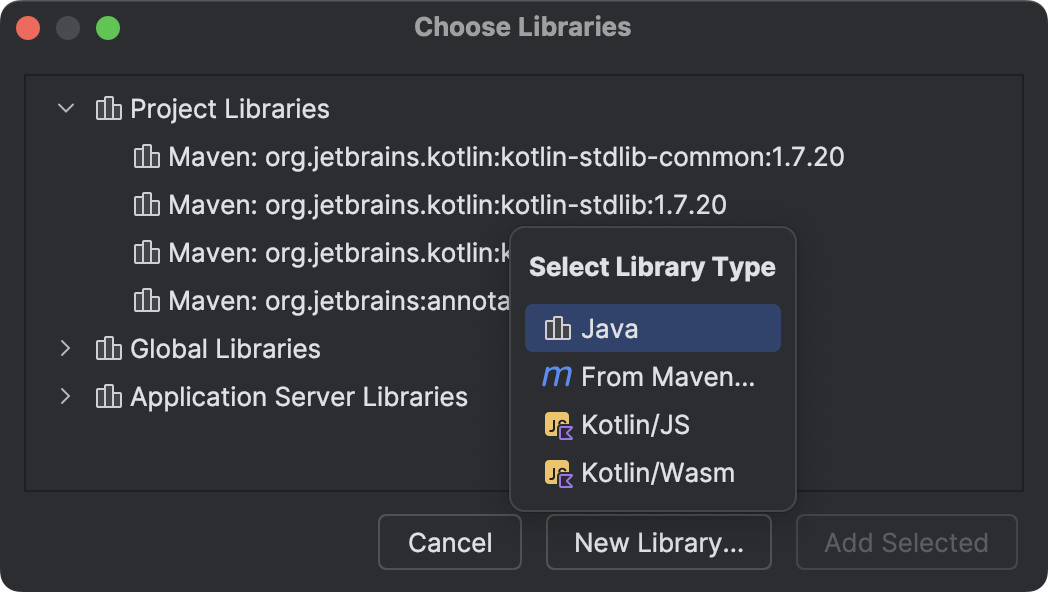Screen dimensions: 1048x592
Task: Click the Add Selected button
Action: pos(905,542)
